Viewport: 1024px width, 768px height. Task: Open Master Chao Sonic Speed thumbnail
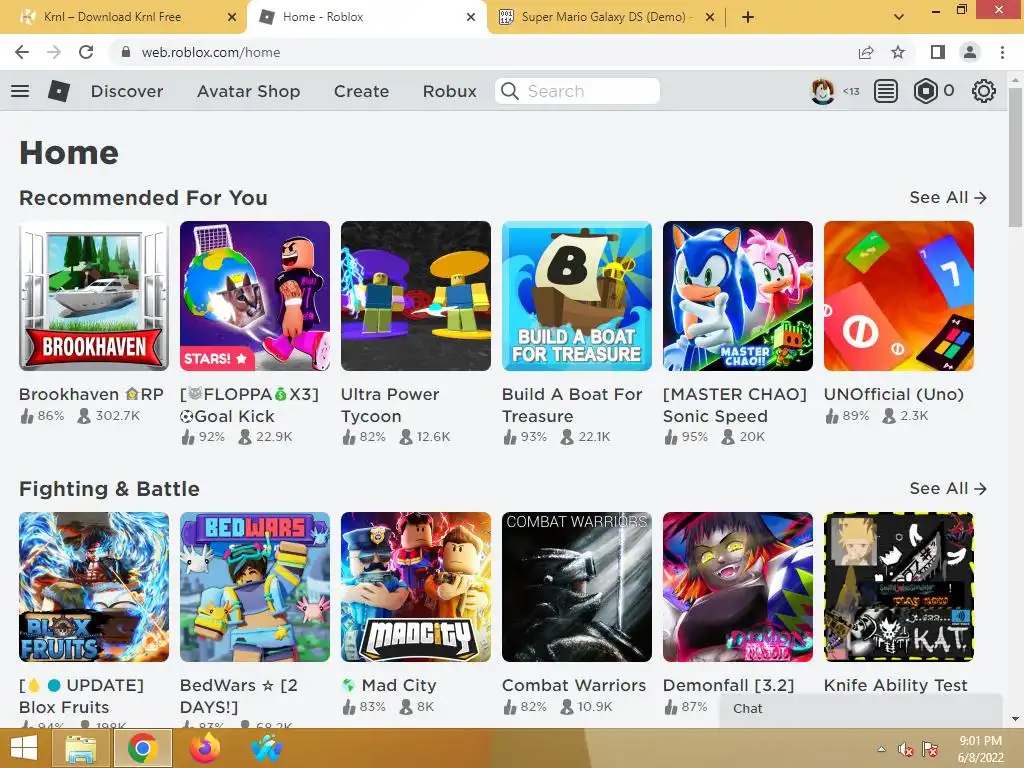(x=738, y=296)
